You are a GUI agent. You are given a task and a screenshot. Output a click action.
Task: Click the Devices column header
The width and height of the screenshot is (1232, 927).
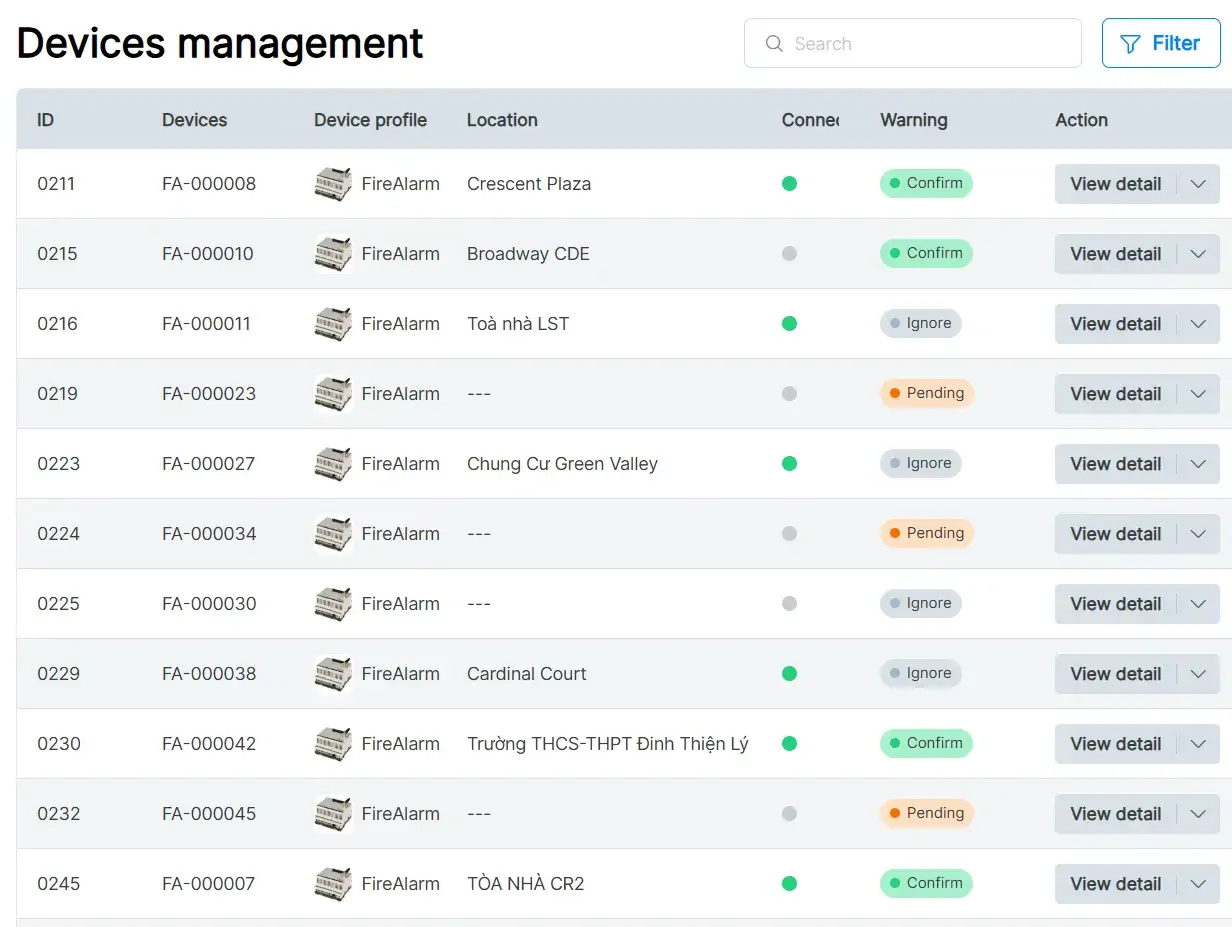click(194, 120)
